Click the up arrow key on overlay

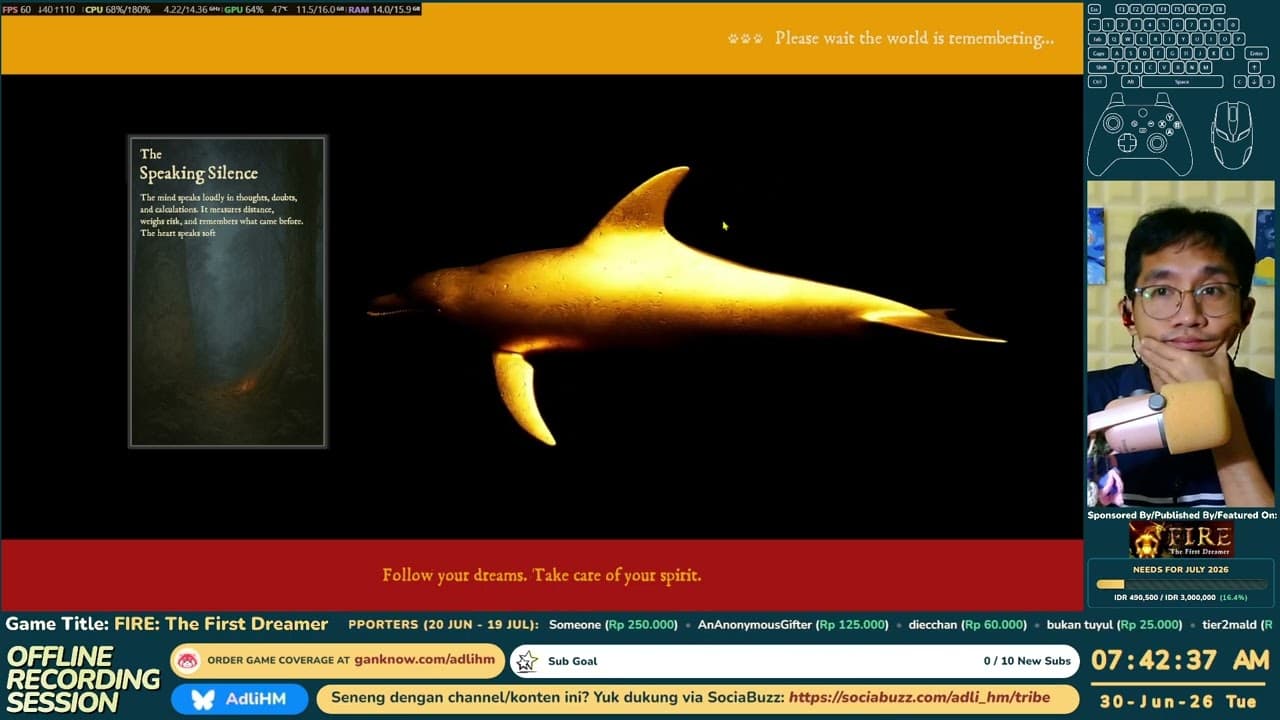(1254, 67)
